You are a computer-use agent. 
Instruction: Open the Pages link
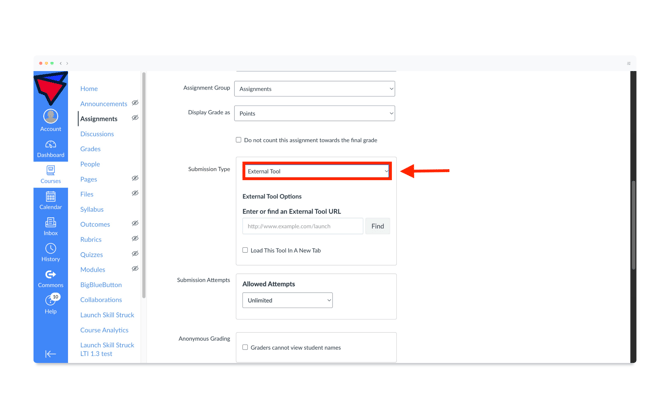pyautogui.click(x=88, y=179)
